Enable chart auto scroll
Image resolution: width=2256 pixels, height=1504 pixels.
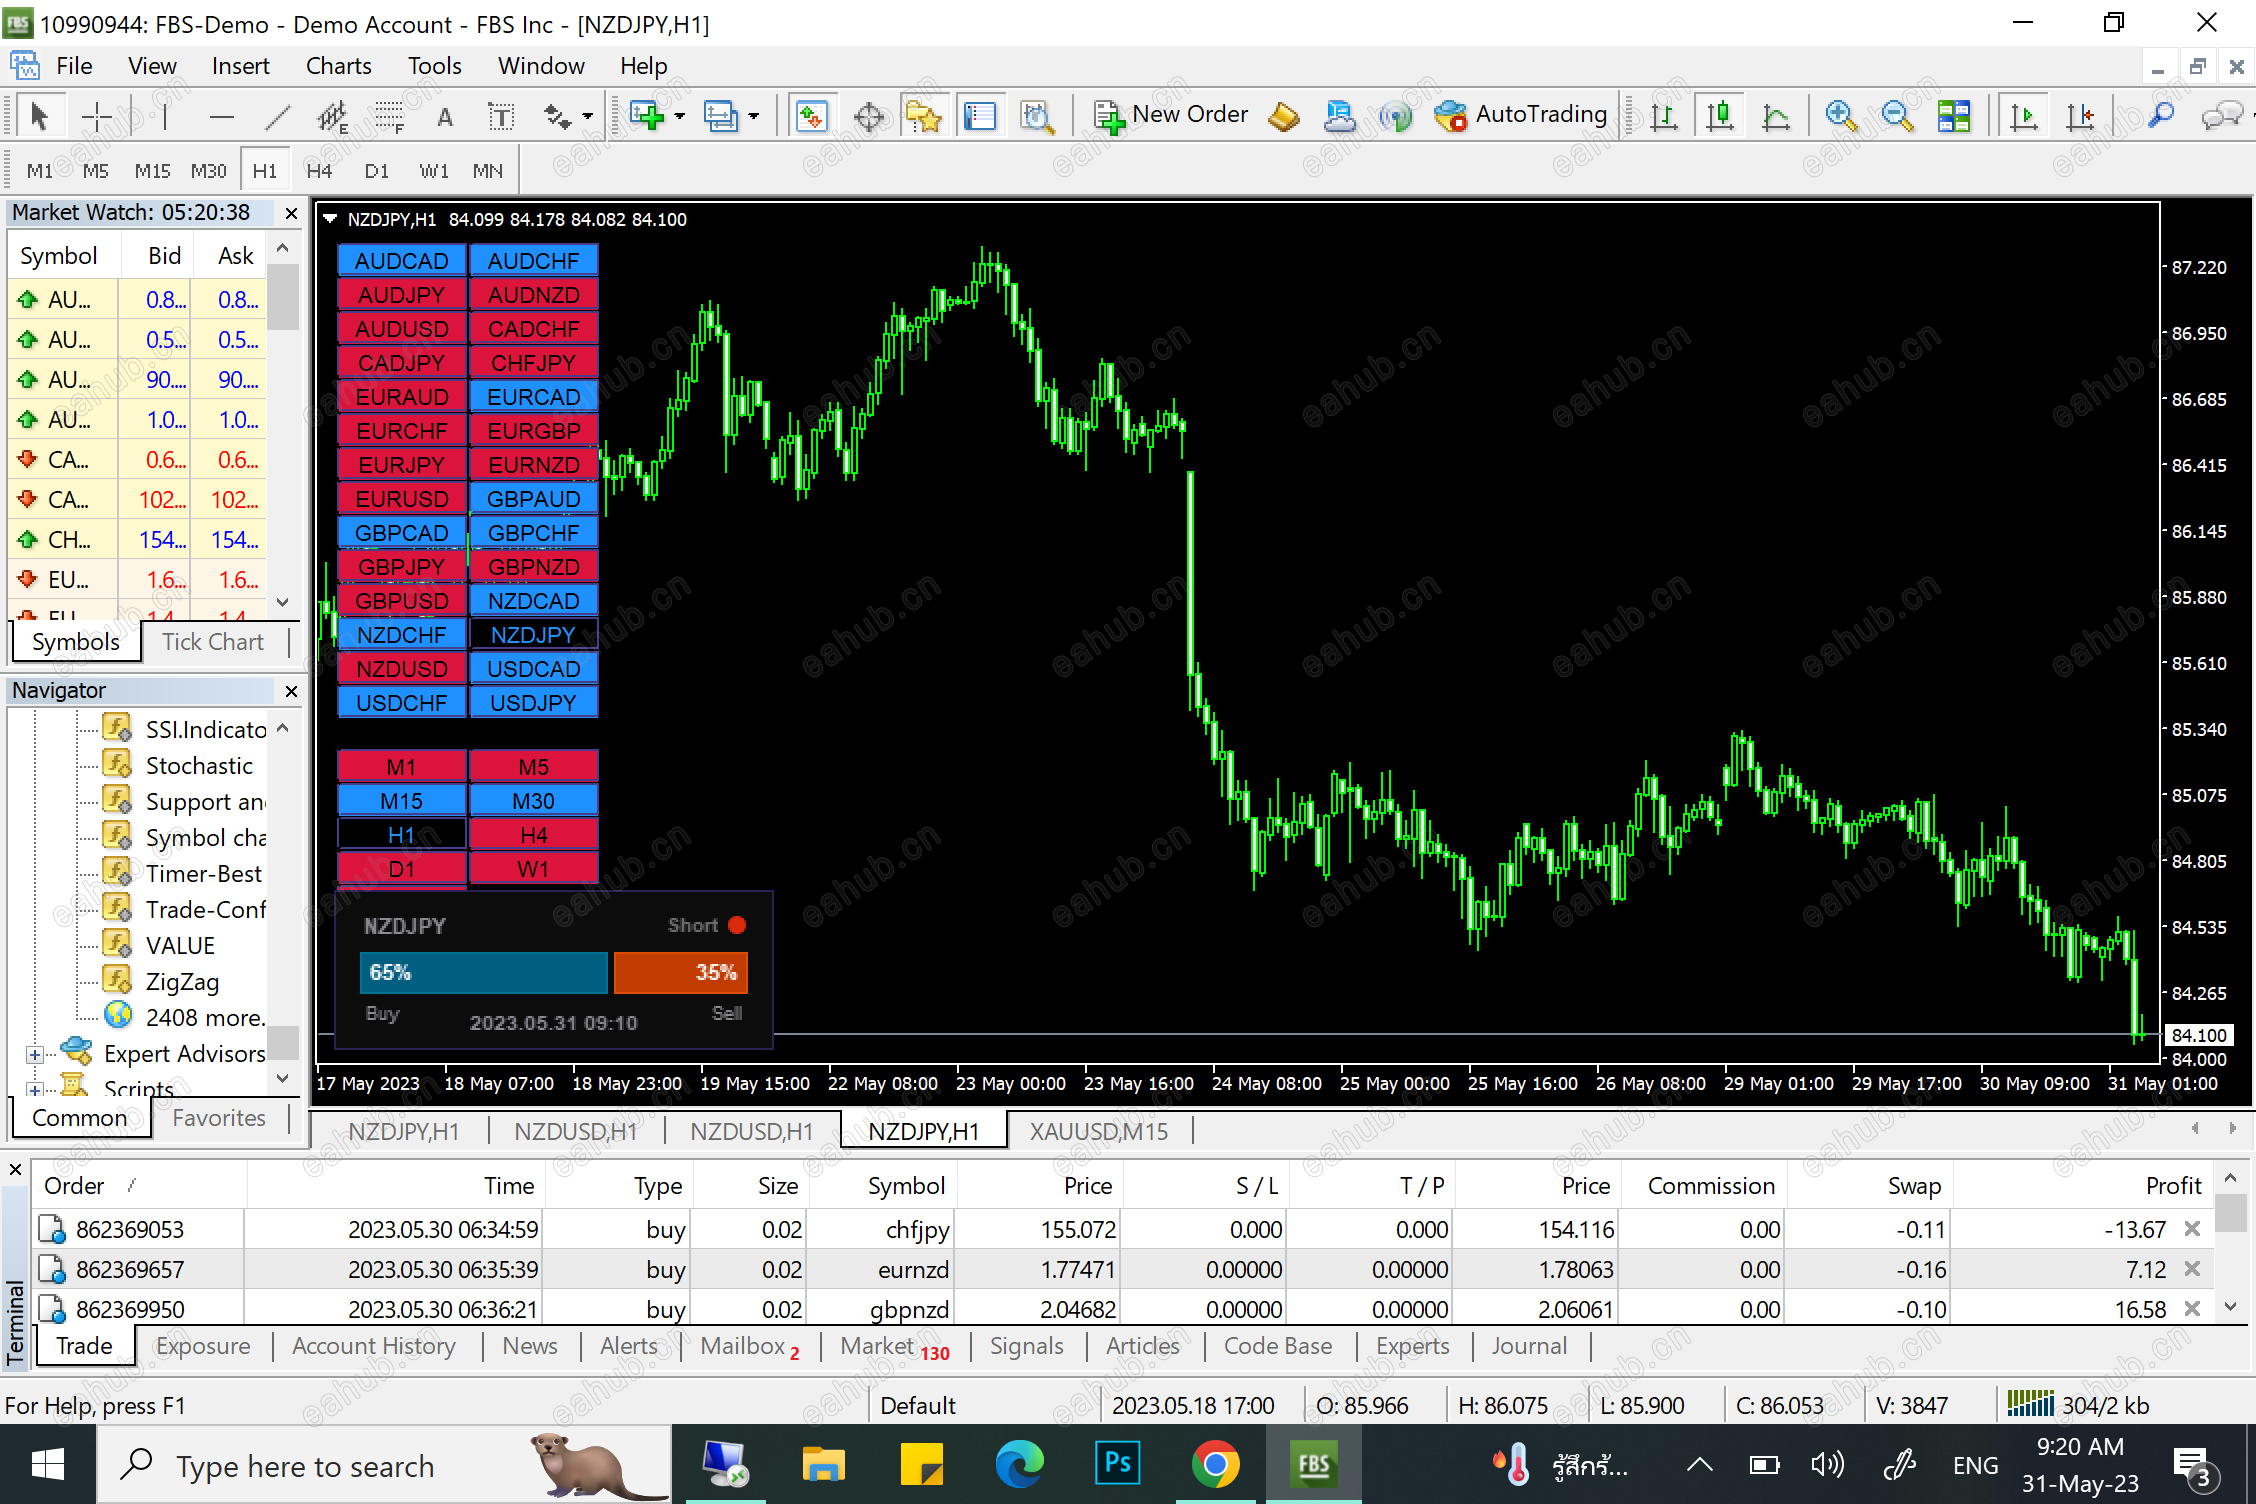point(2024,115)
